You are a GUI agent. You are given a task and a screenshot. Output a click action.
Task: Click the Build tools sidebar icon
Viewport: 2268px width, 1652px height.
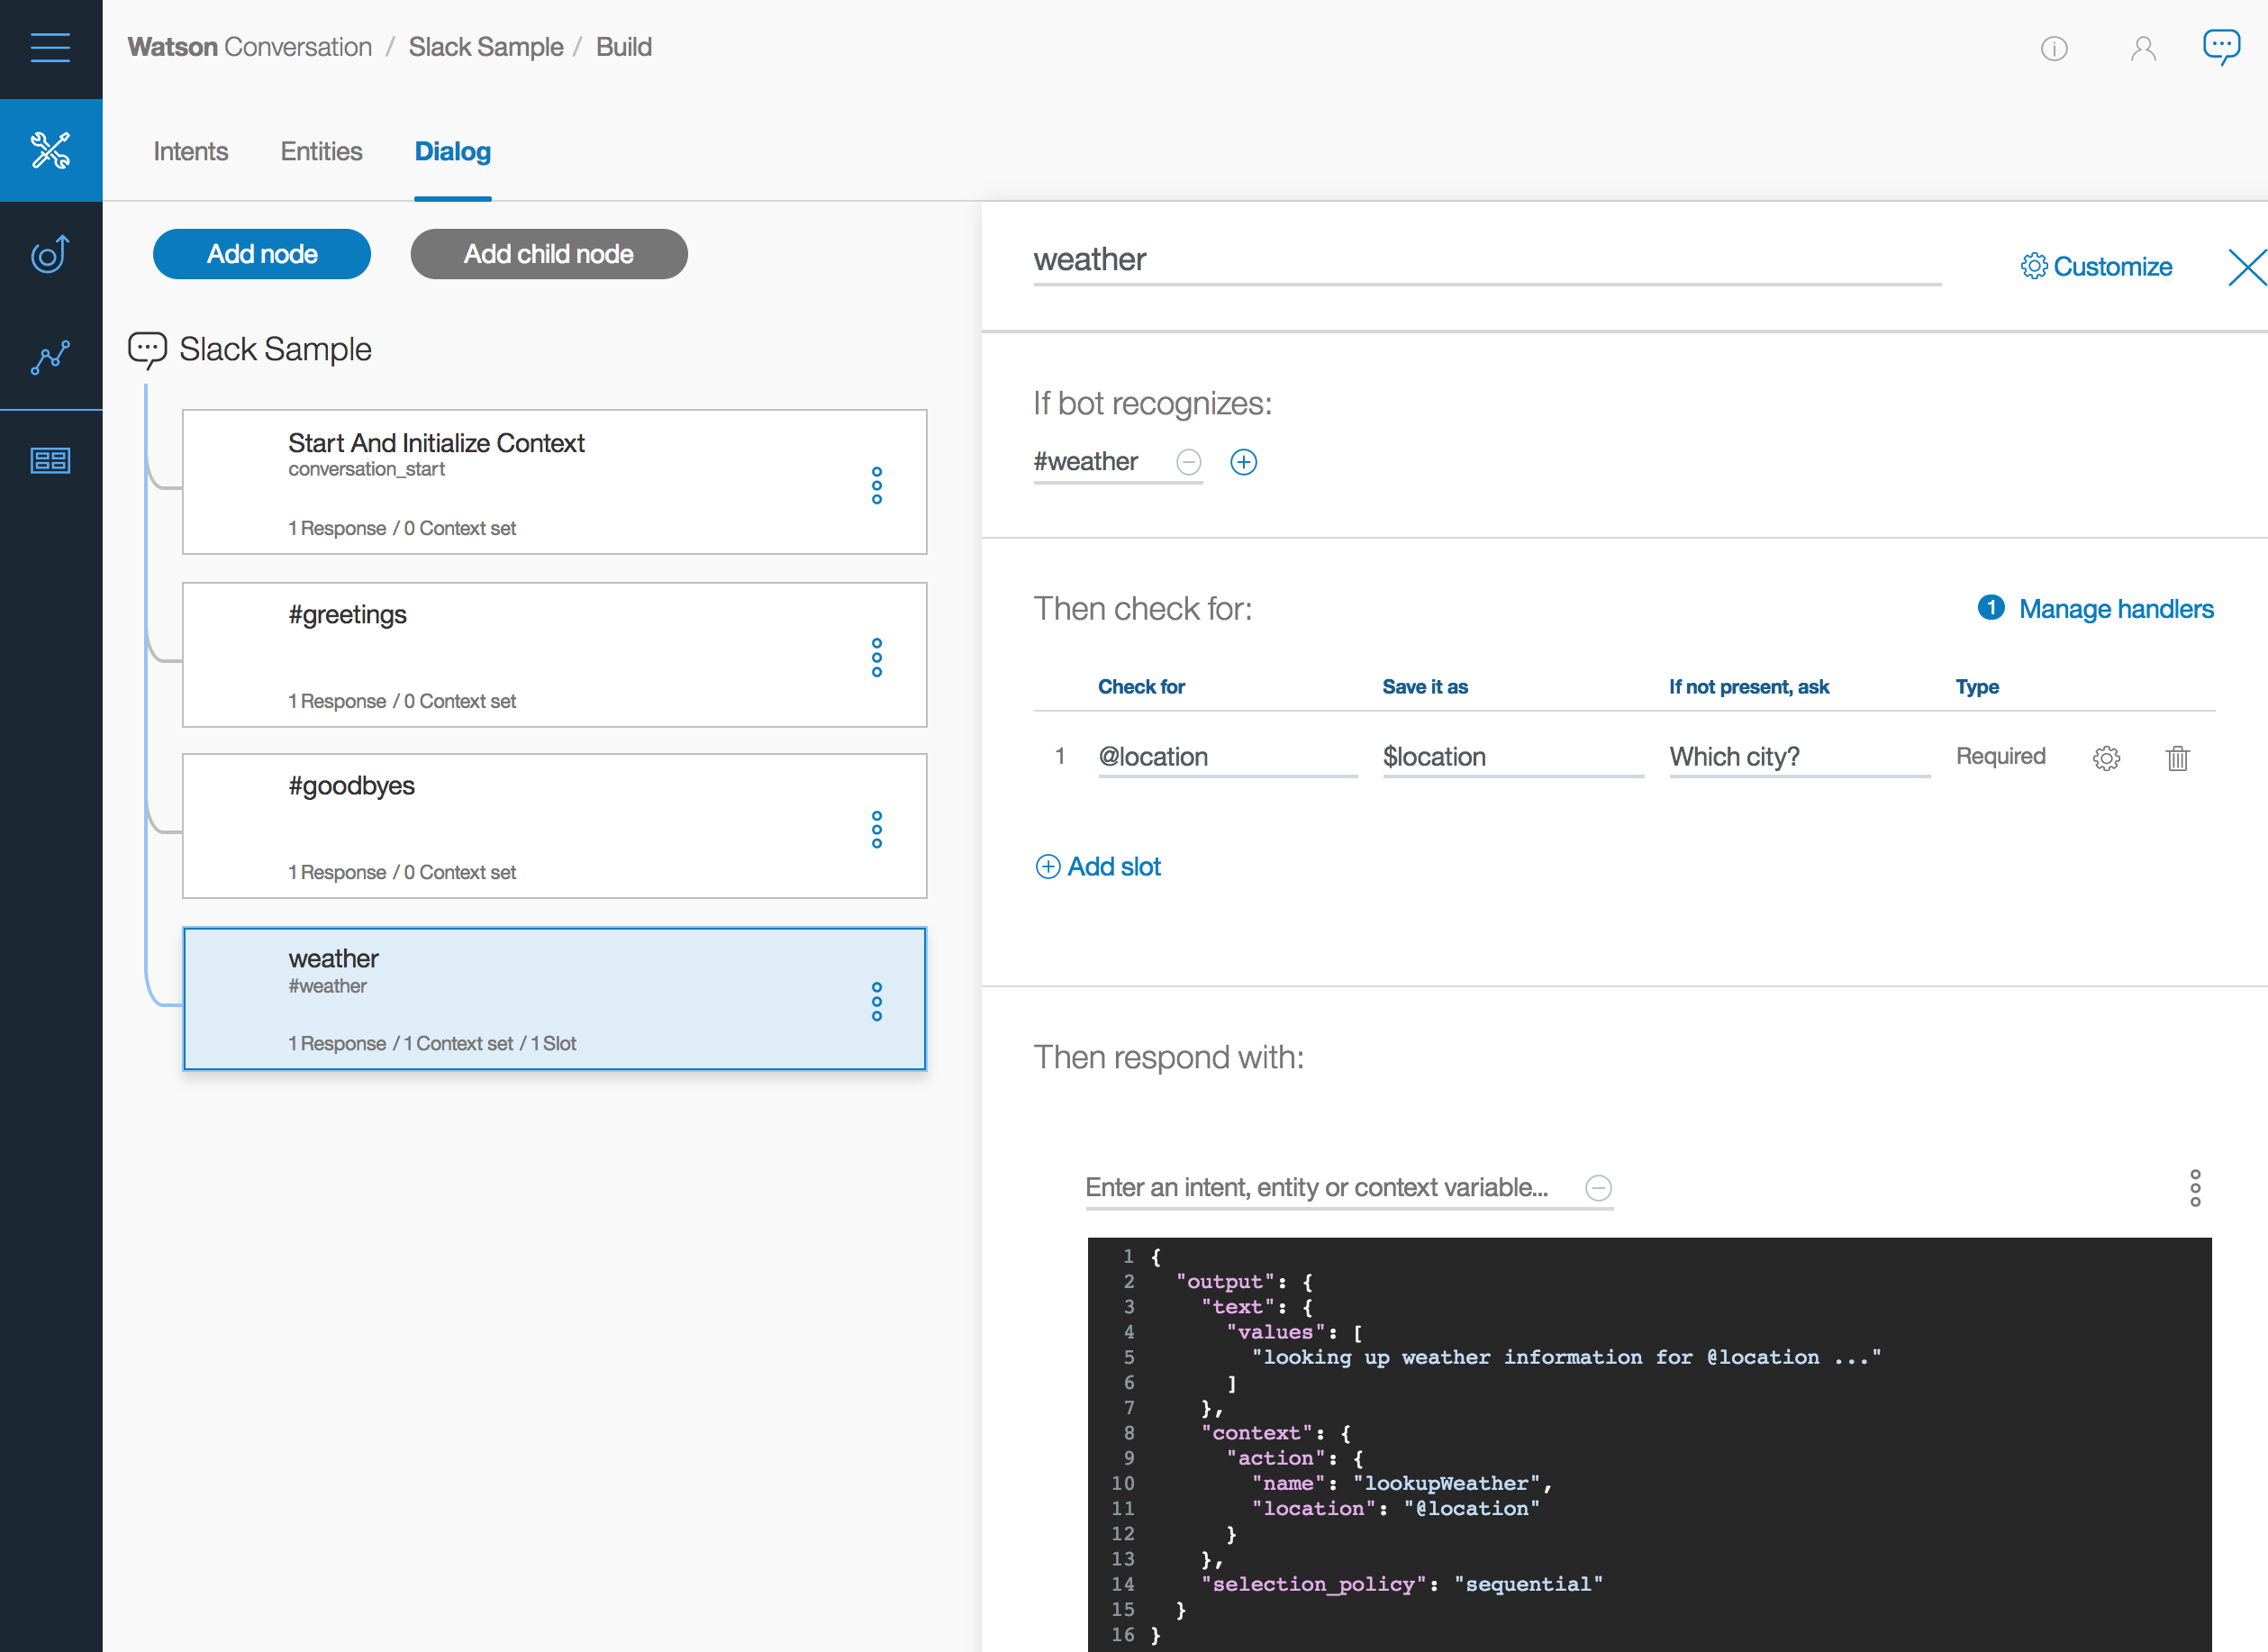(50, 151)
